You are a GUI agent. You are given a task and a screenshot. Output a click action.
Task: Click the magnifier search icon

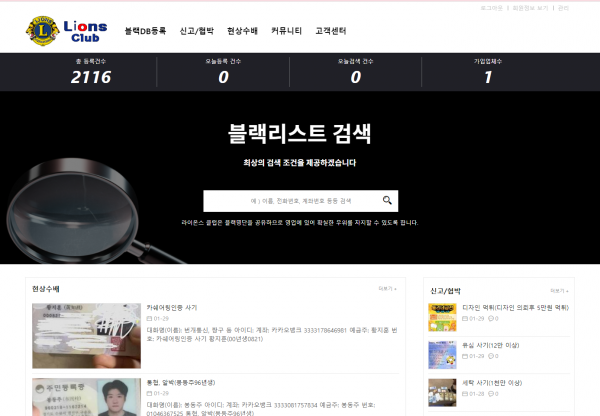(387, 200)
